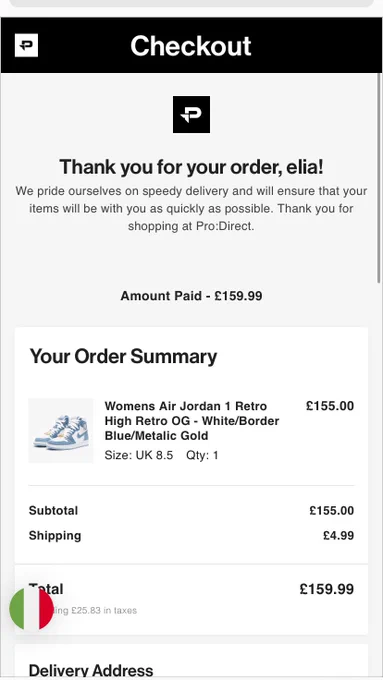Click the speedy delivery message paragraph
The width and height of the screenshot is (383, 680).
pos(191,209)
